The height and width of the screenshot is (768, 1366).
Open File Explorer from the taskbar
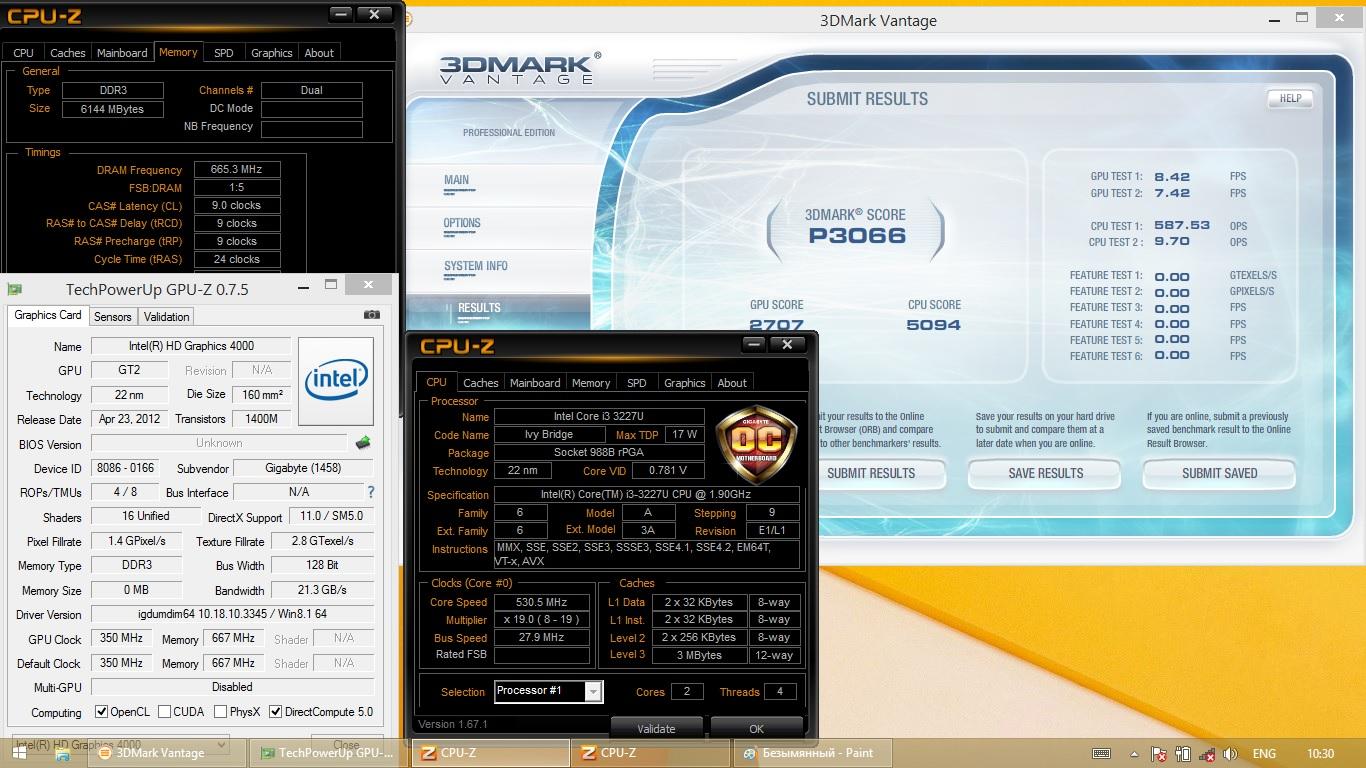(62, 754)
